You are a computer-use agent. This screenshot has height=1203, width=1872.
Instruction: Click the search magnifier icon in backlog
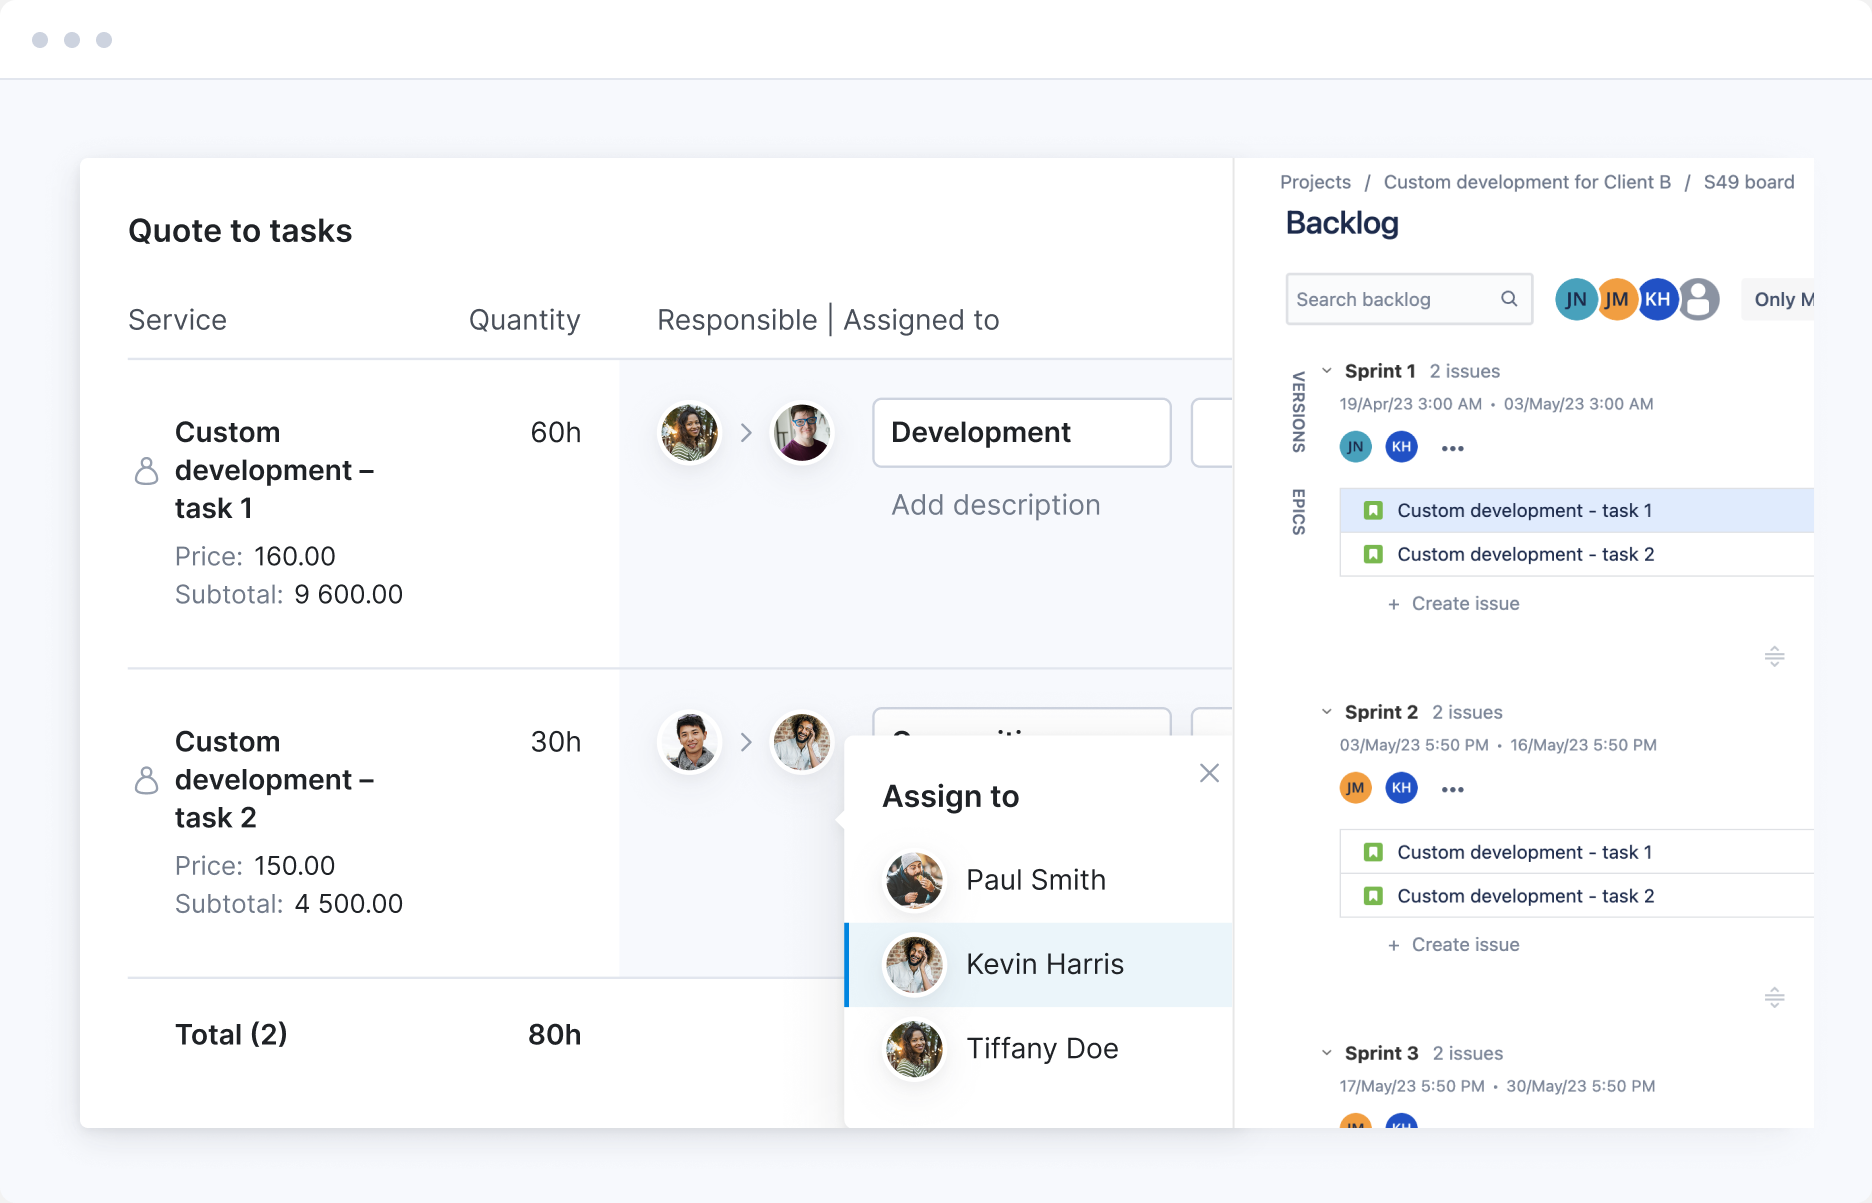point(1509,299)
